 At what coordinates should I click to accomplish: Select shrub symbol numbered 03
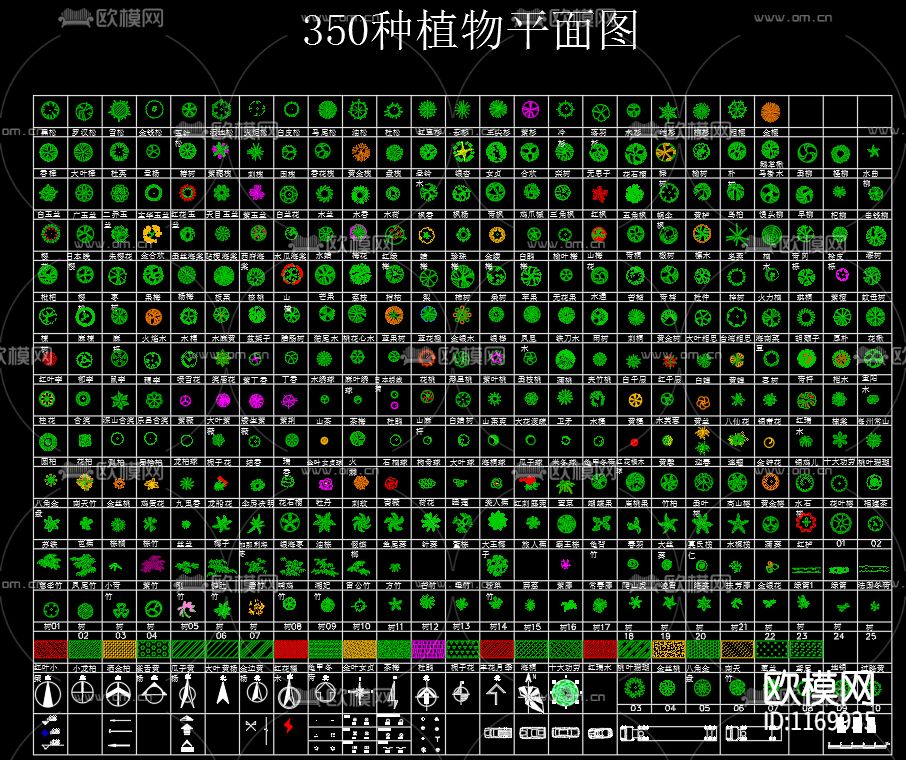point(634,688)
